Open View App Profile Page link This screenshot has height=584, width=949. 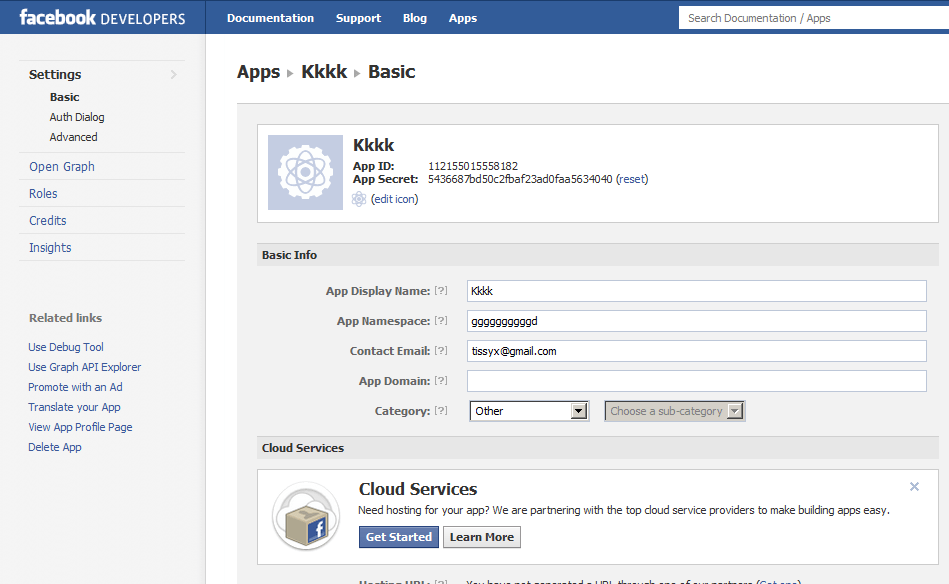80,427
